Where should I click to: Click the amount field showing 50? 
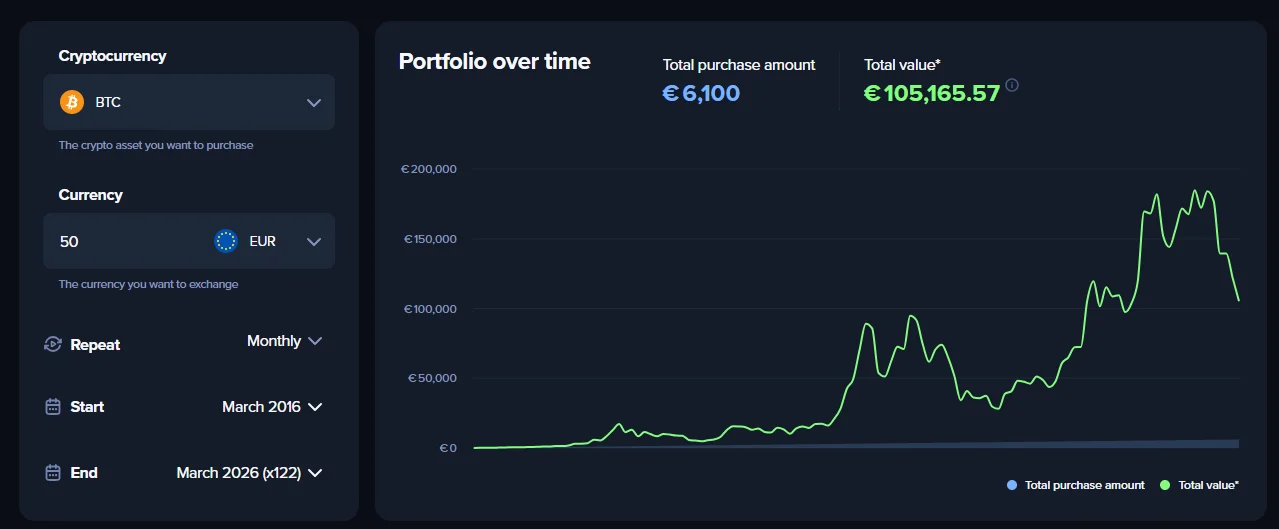tap(120, 241)
